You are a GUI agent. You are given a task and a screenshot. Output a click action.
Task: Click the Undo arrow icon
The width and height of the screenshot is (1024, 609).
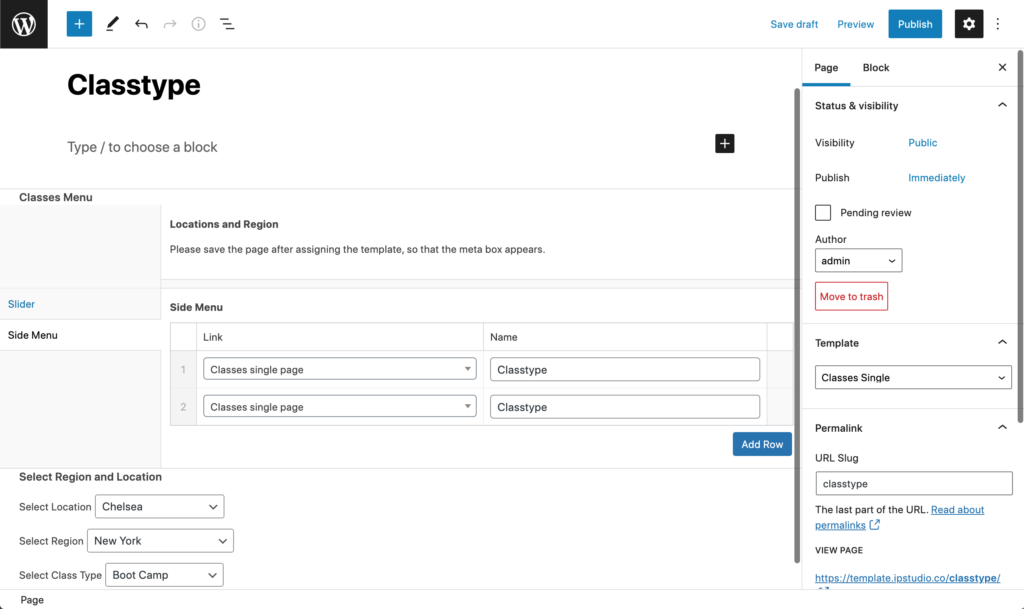(x=141, y=24)
